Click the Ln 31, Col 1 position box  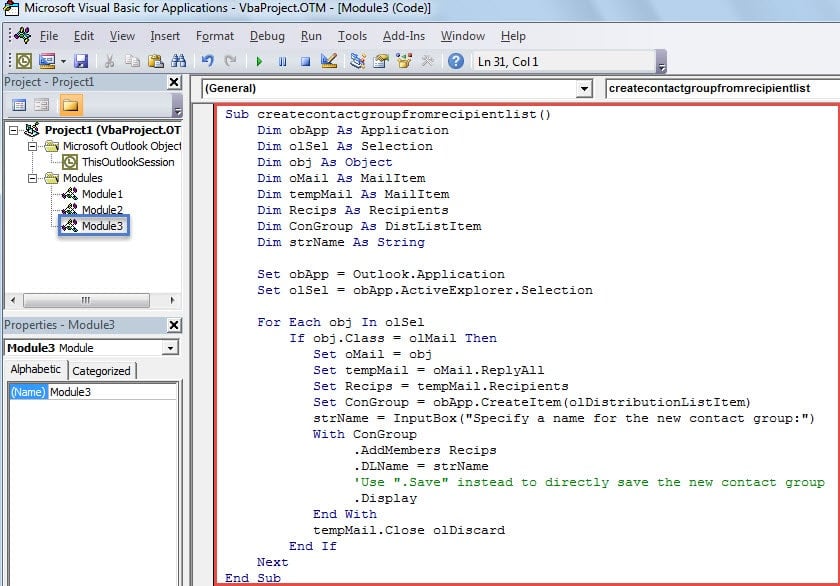[563, 62]
